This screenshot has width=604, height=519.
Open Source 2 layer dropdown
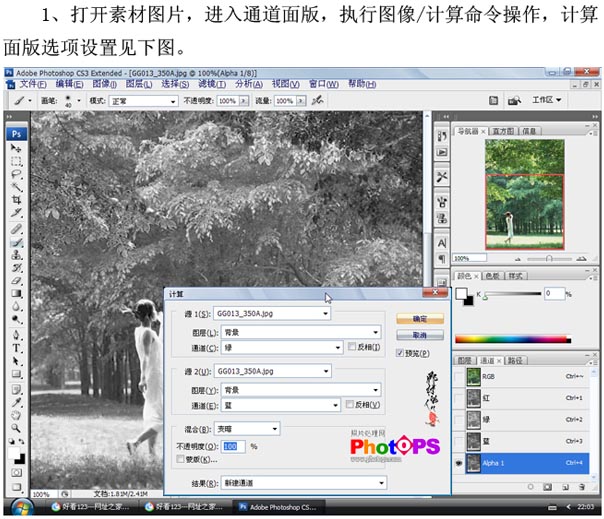[301, 390]
